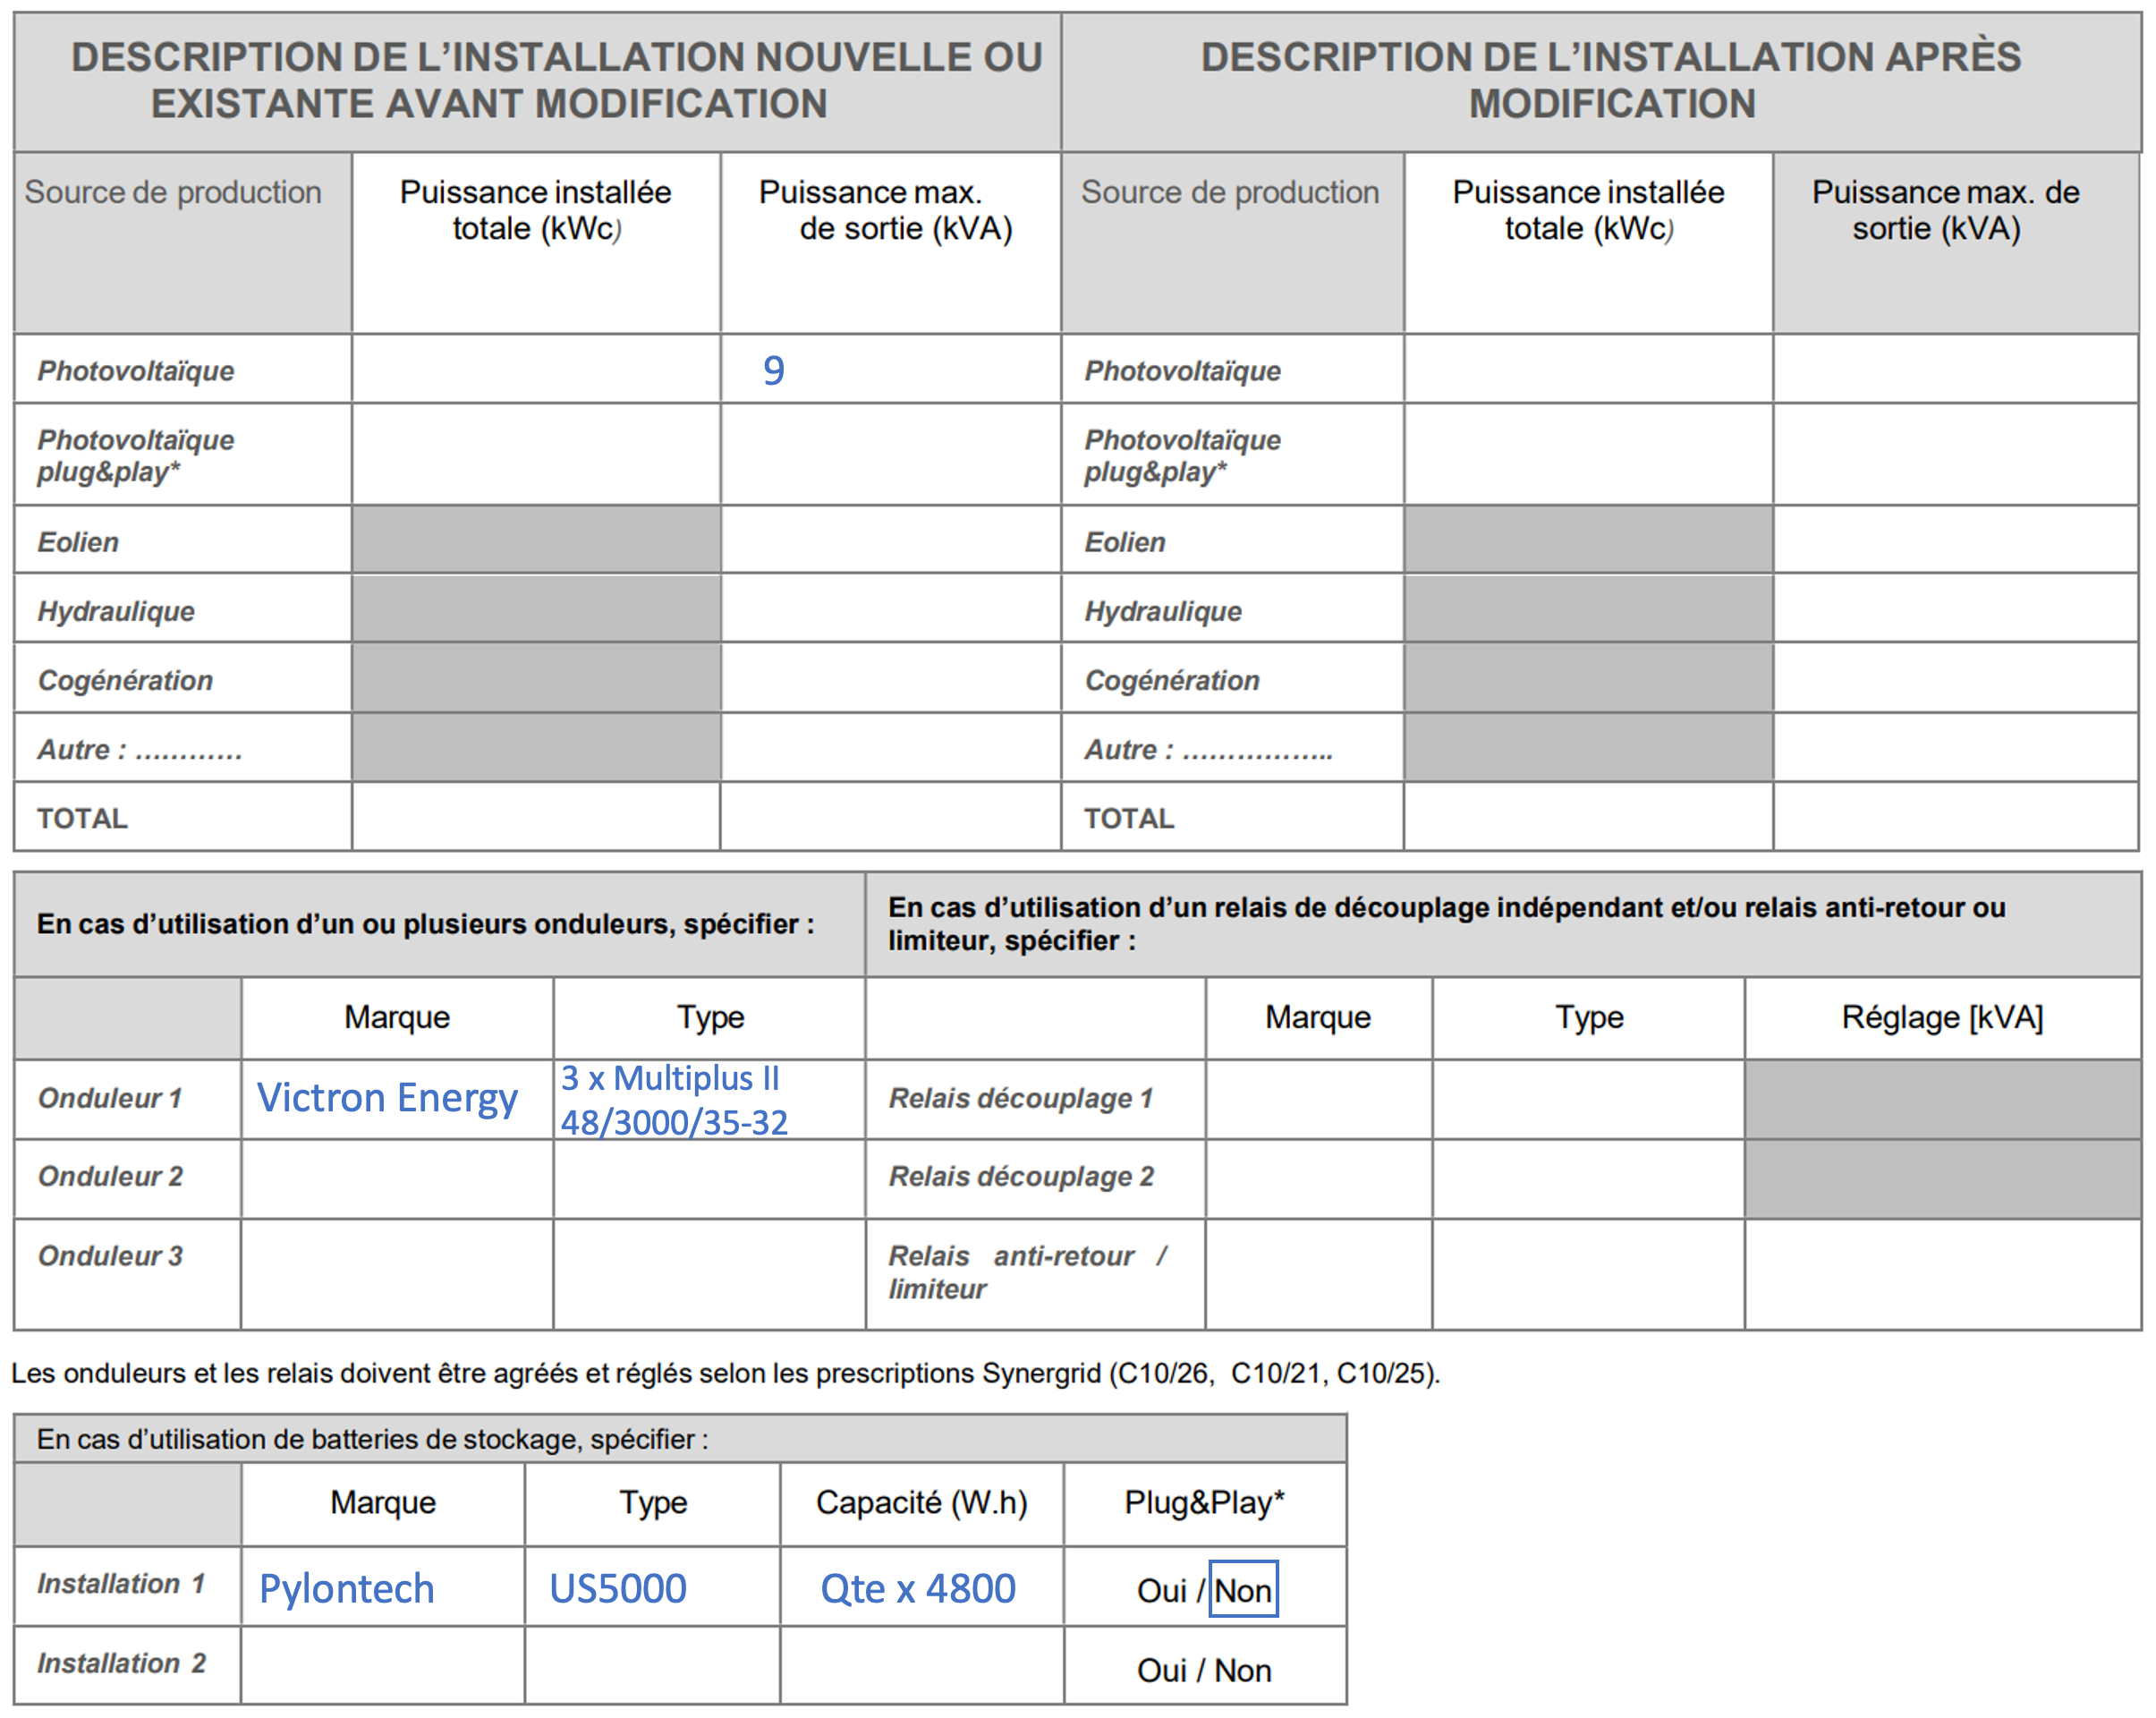Click Photovoltaïque plug&play kVA field after modification

click(1956, 455)
